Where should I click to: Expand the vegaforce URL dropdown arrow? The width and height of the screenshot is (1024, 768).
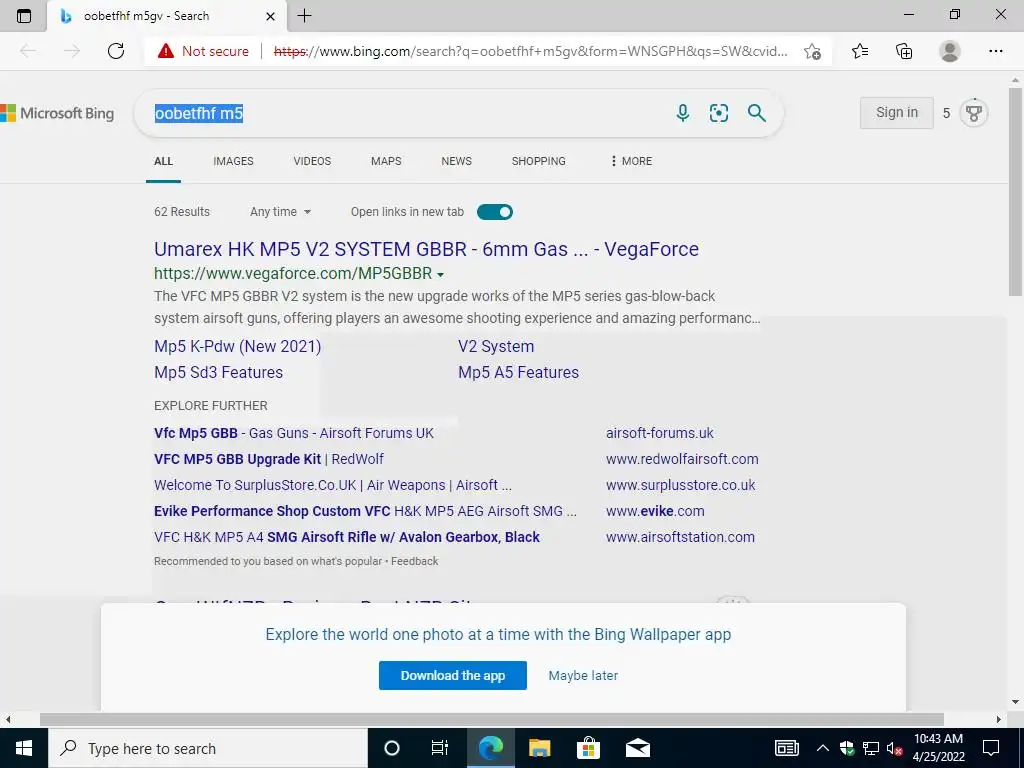(440, 274)
